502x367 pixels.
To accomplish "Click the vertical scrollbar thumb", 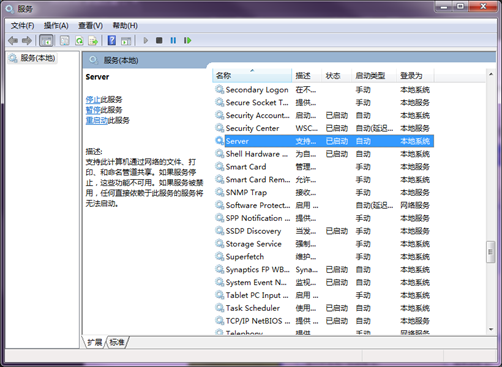I will click(x=490, y=252).
